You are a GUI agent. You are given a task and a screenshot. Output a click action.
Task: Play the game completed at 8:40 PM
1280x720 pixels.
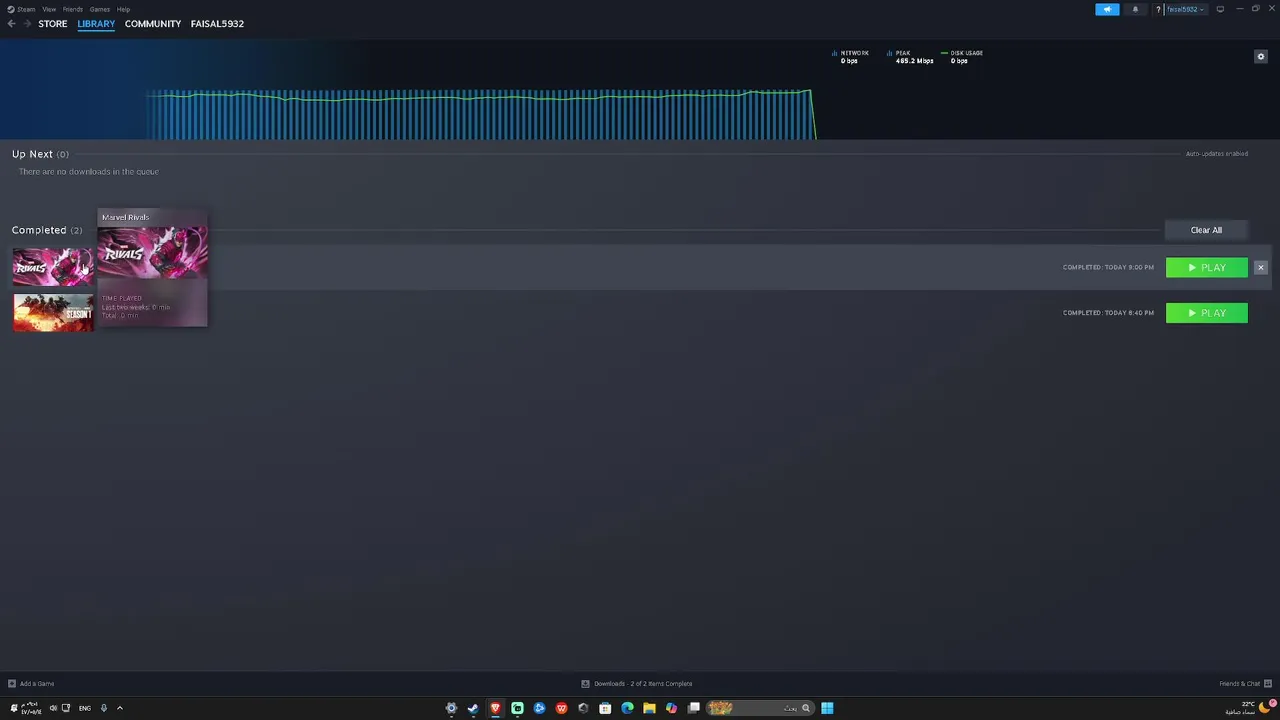pos(1207,313)
